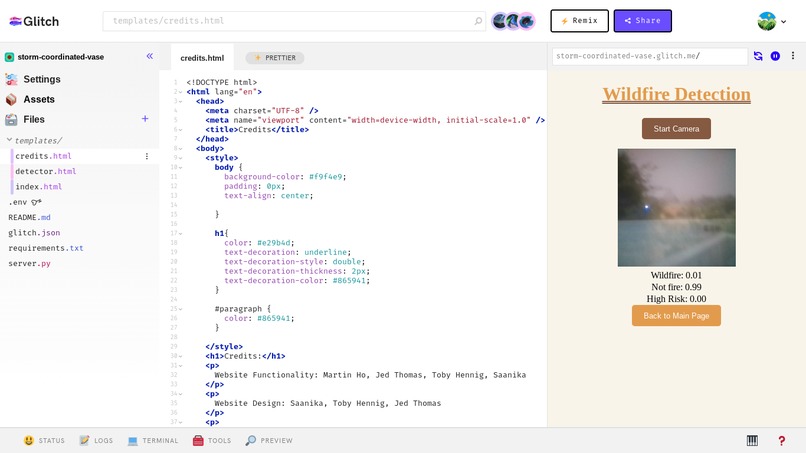Click the "High Risk: 0.00" text

click(676, 299)
